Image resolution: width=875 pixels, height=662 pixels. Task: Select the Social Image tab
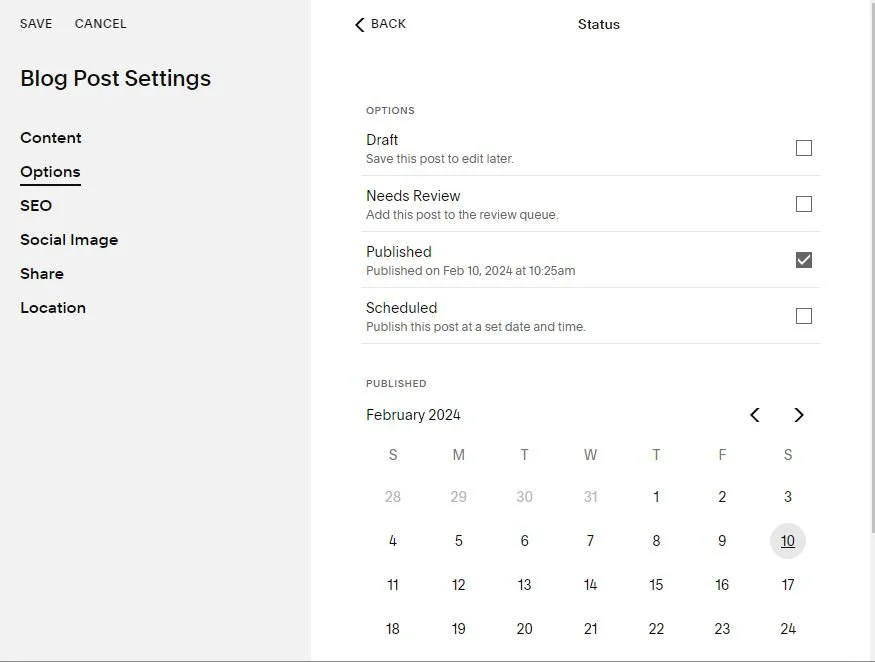(x=69, y=240)
